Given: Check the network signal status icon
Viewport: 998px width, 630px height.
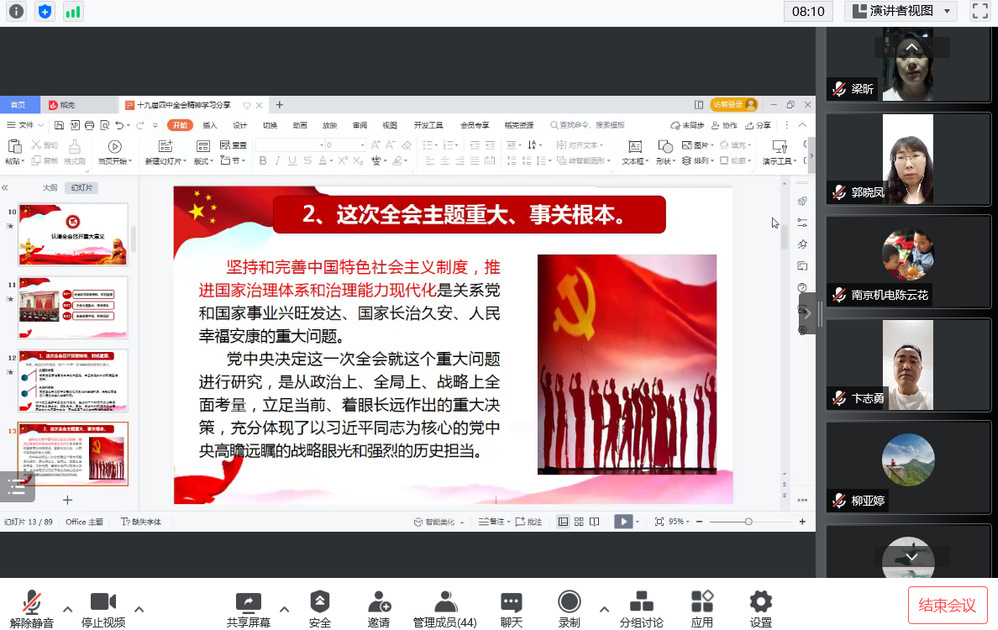Looking at the screenshot, I should [72, 11].
